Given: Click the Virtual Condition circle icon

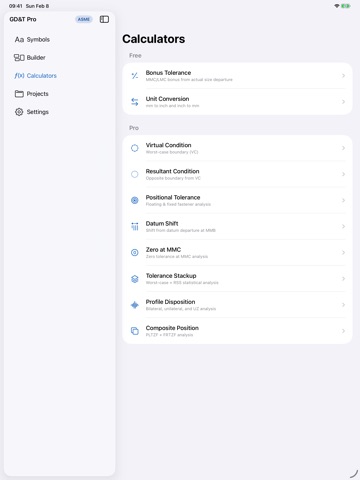Looking at the screenshot, I should point(135,148).
